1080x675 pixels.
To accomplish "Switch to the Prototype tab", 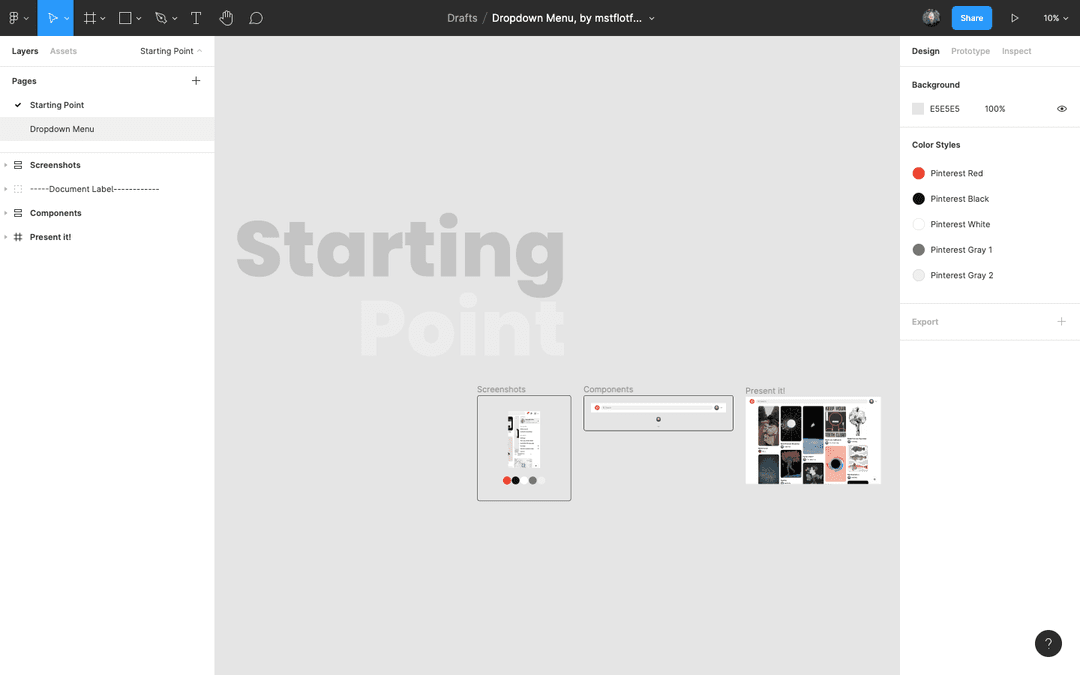I will pos(970,51).
